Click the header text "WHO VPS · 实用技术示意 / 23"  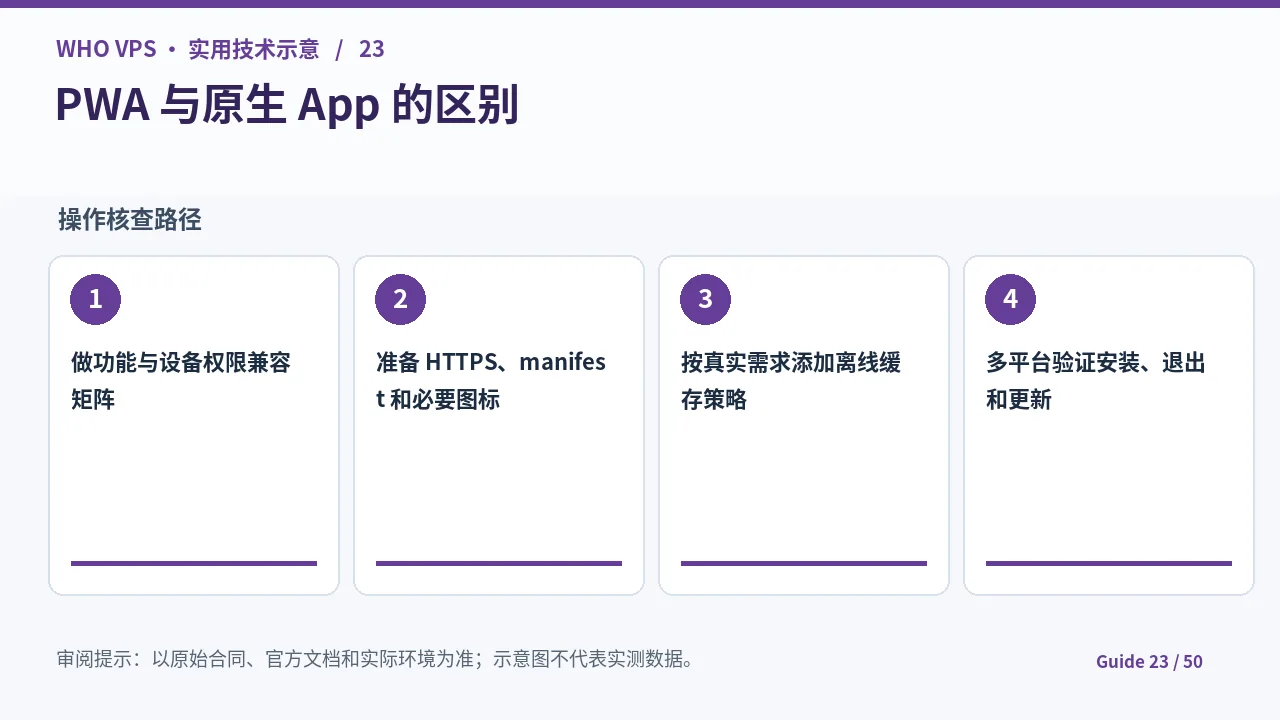[220, 49]
